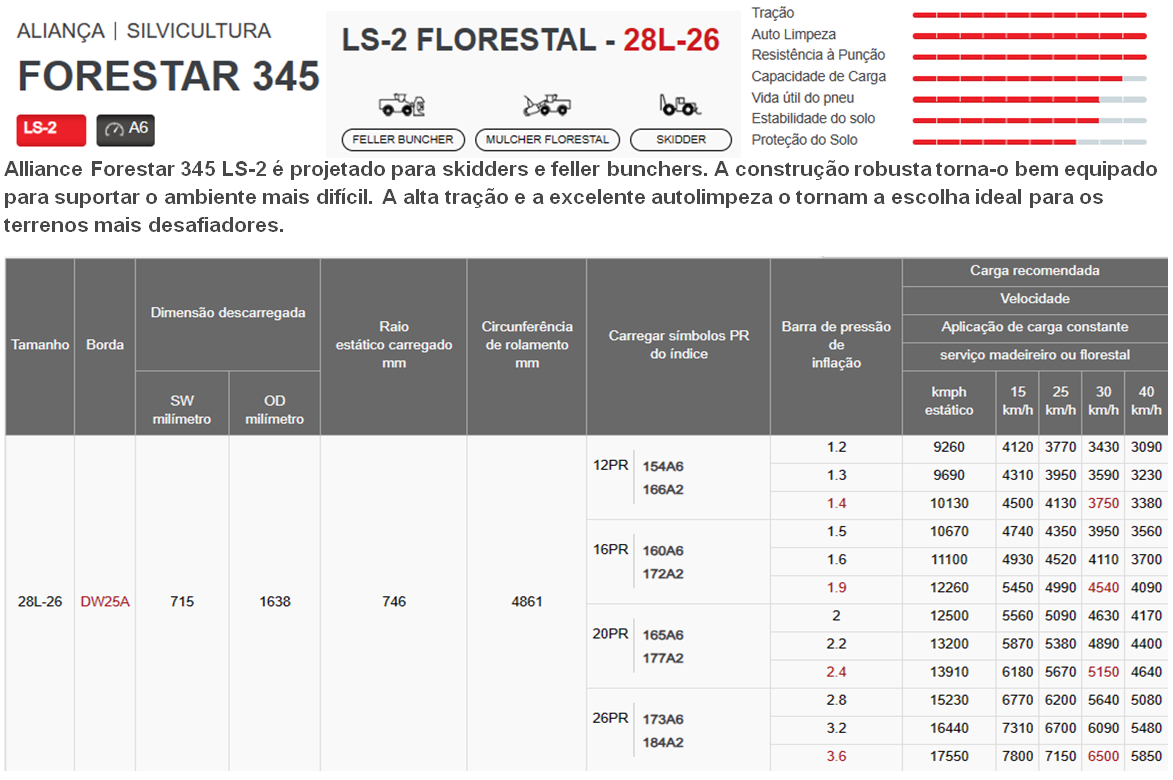Screen dimensions: 1173x780
Task: Click the speedometer icon in the A6 badge
Action: point(114,129)
